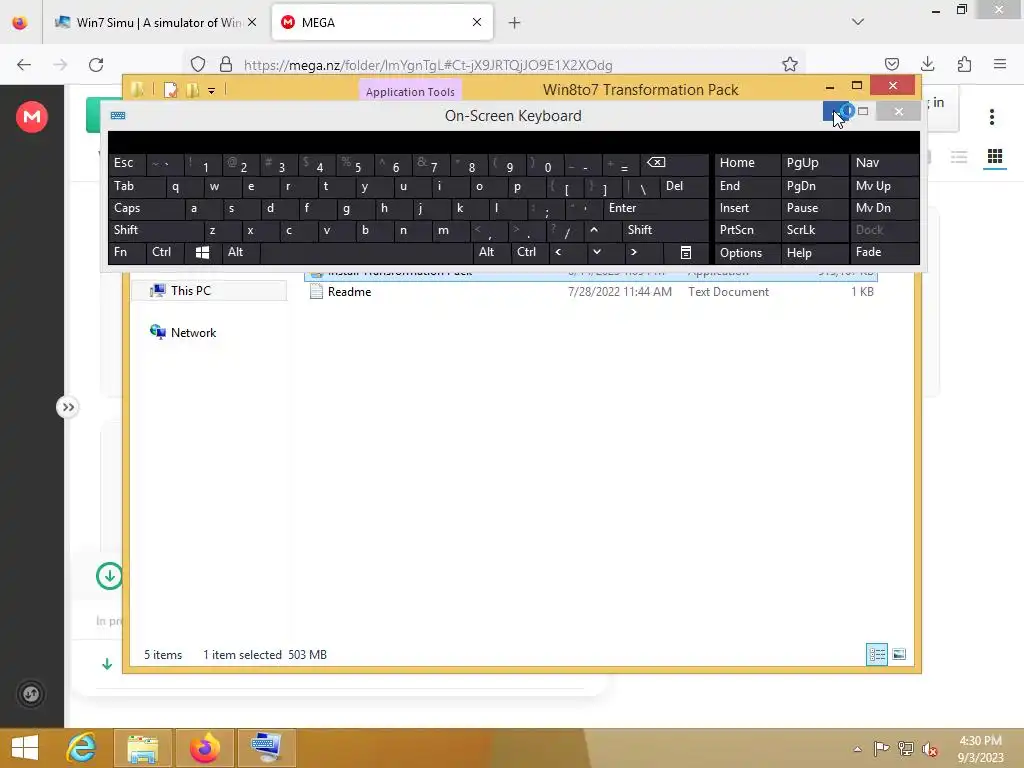Expand the MEGA sidebar with double-chevron button
The height and width of the screenshot is (768, 1024).
pyautogui.click(x=67, y=408)
